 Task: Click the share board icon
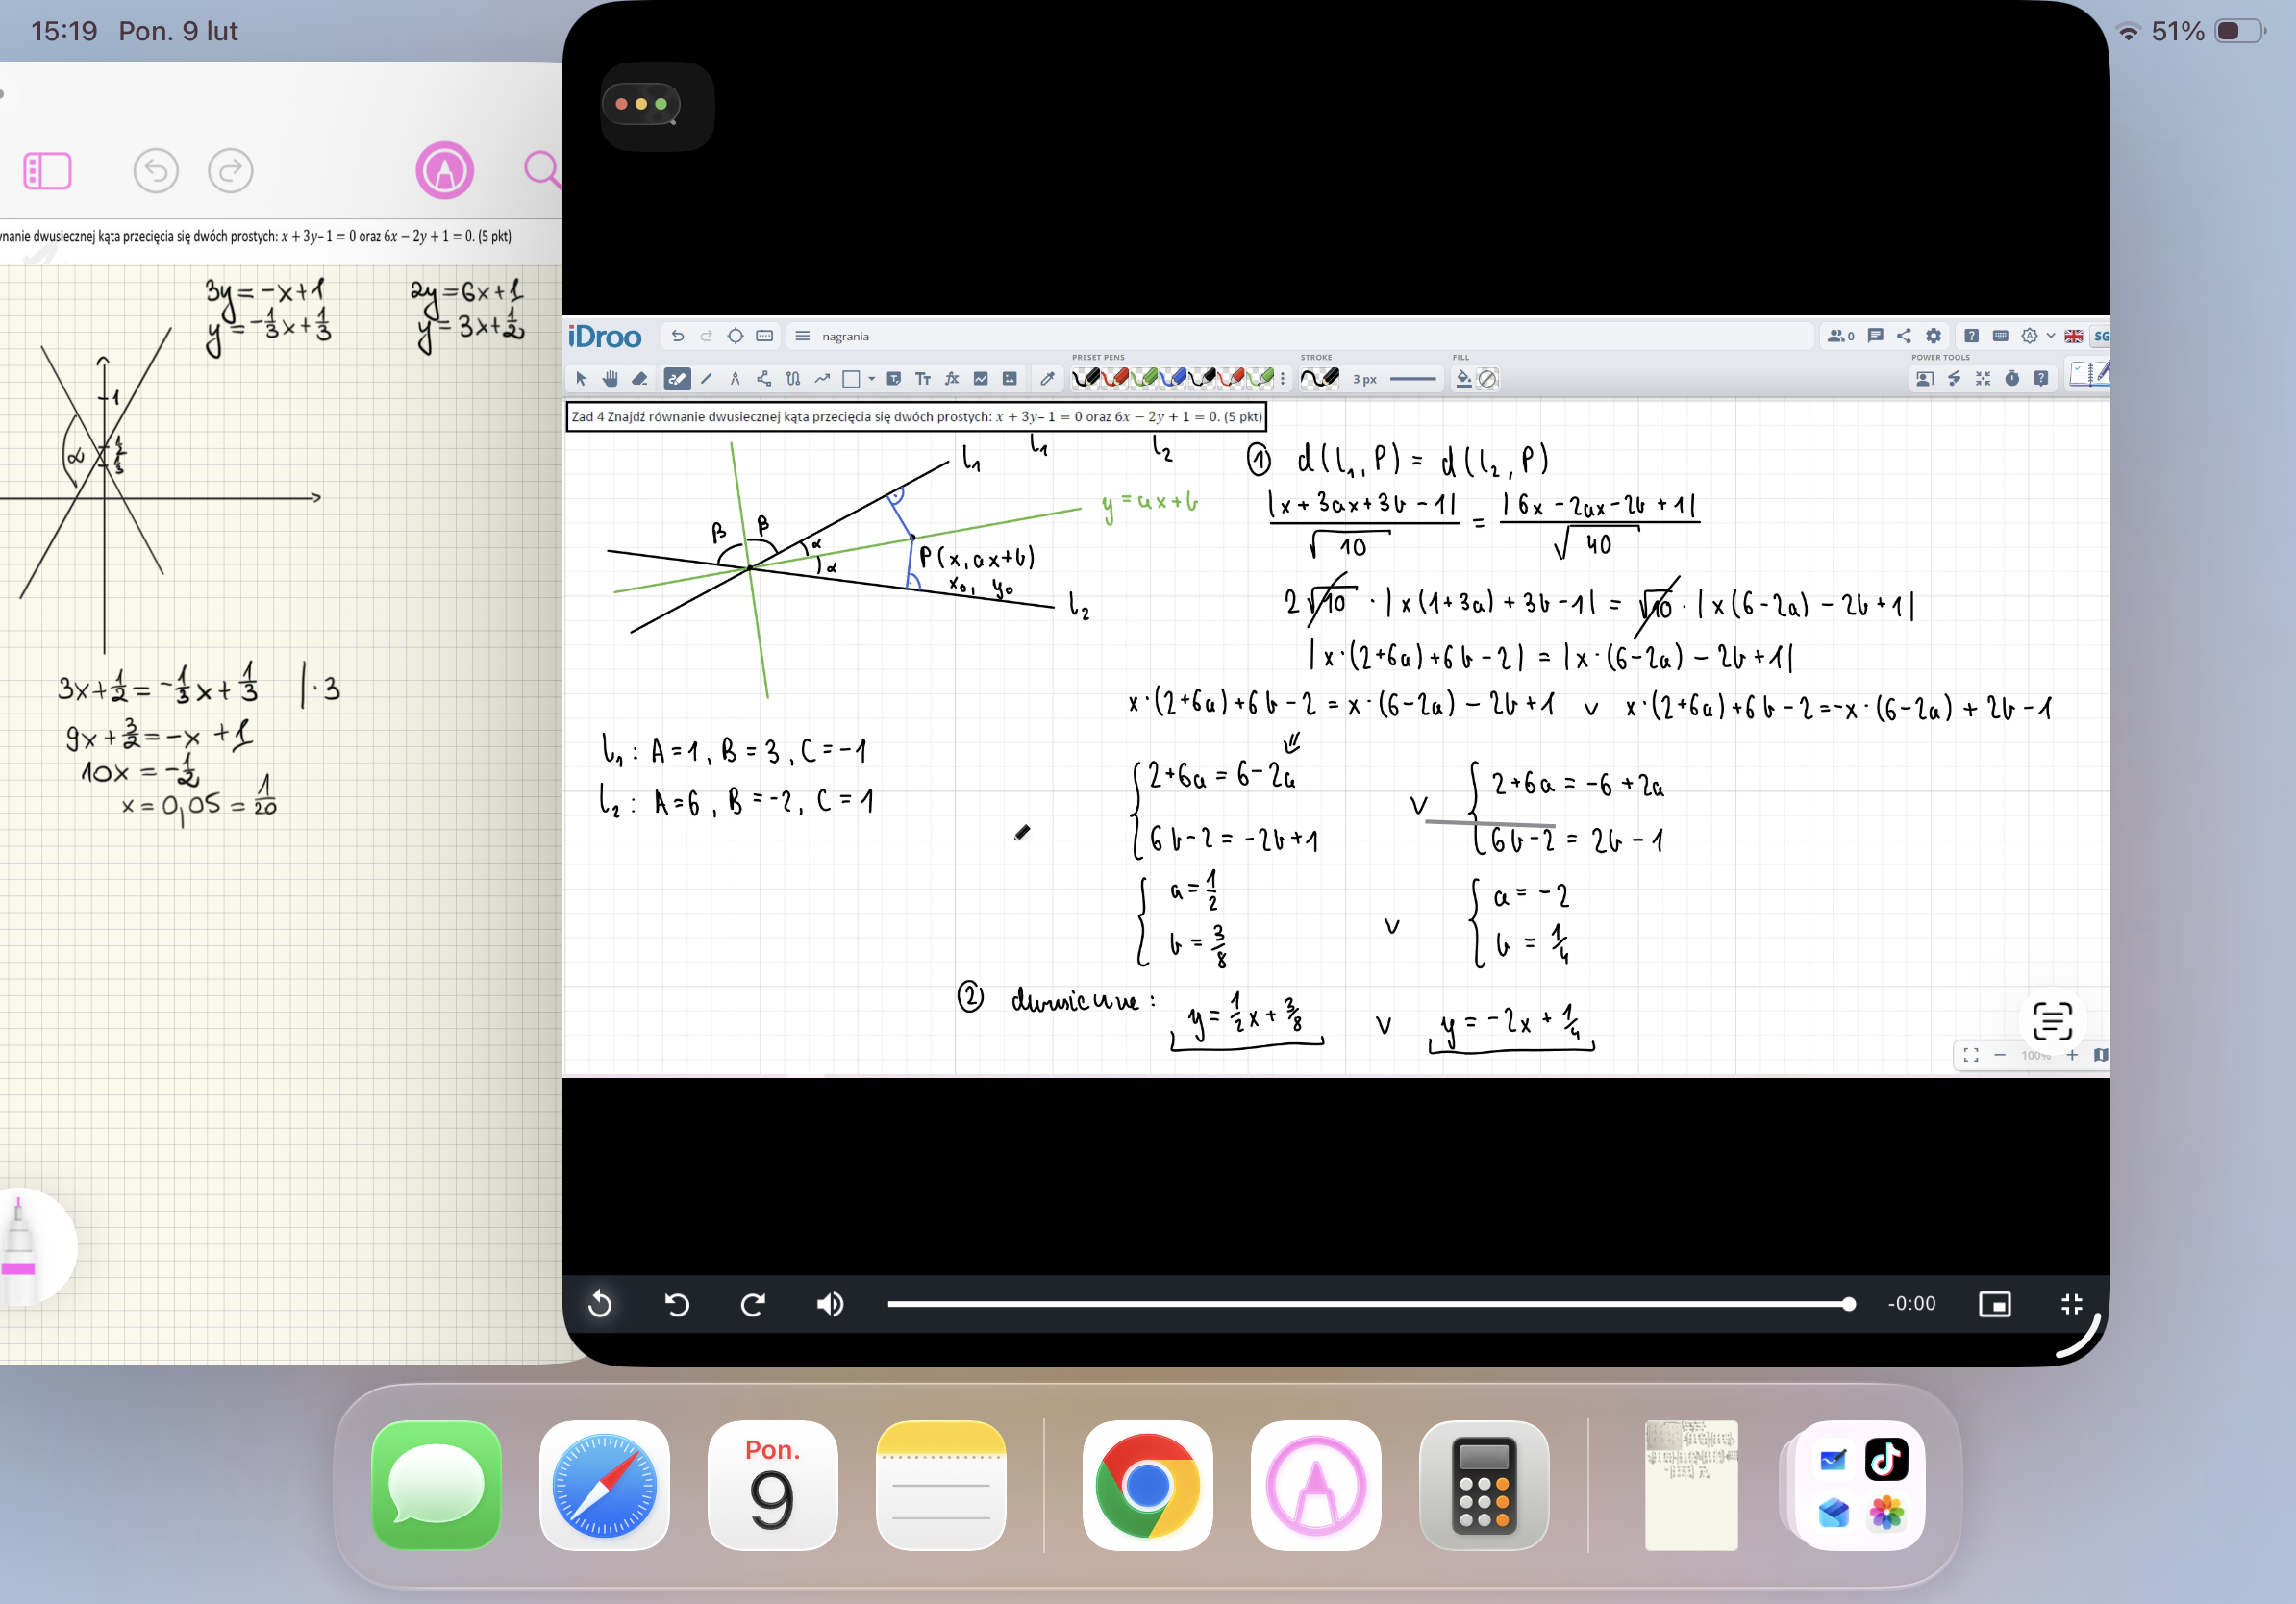[x=1904, y=336]
